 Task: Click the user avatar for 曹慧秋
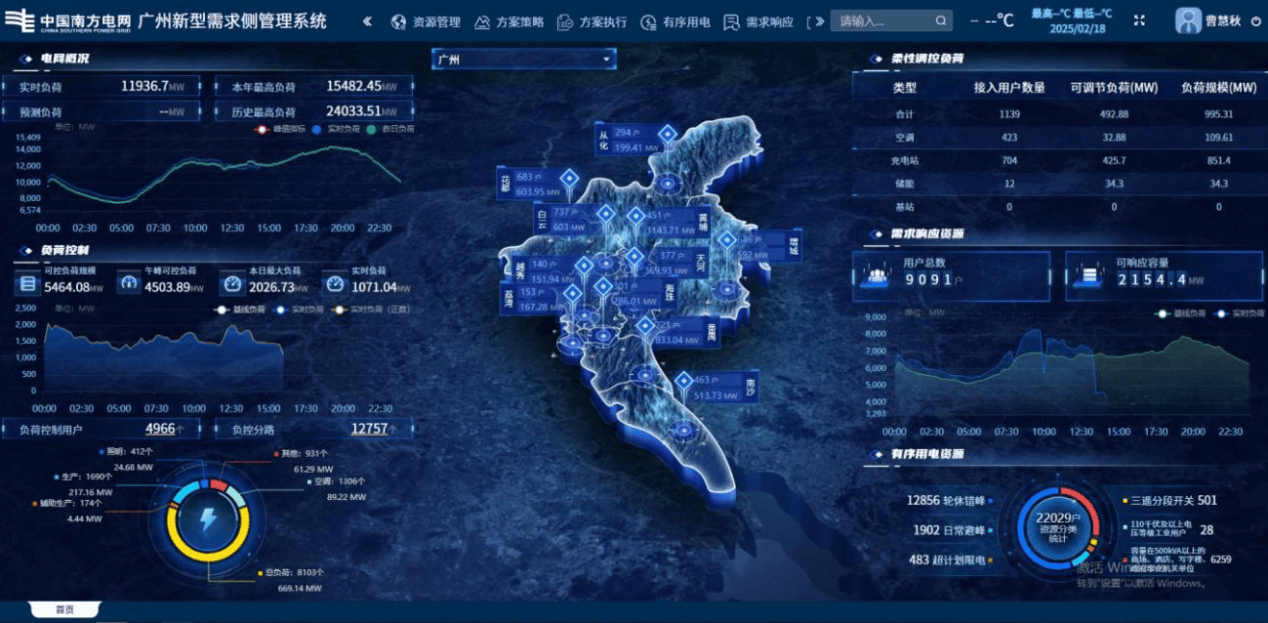[1188, 21]
